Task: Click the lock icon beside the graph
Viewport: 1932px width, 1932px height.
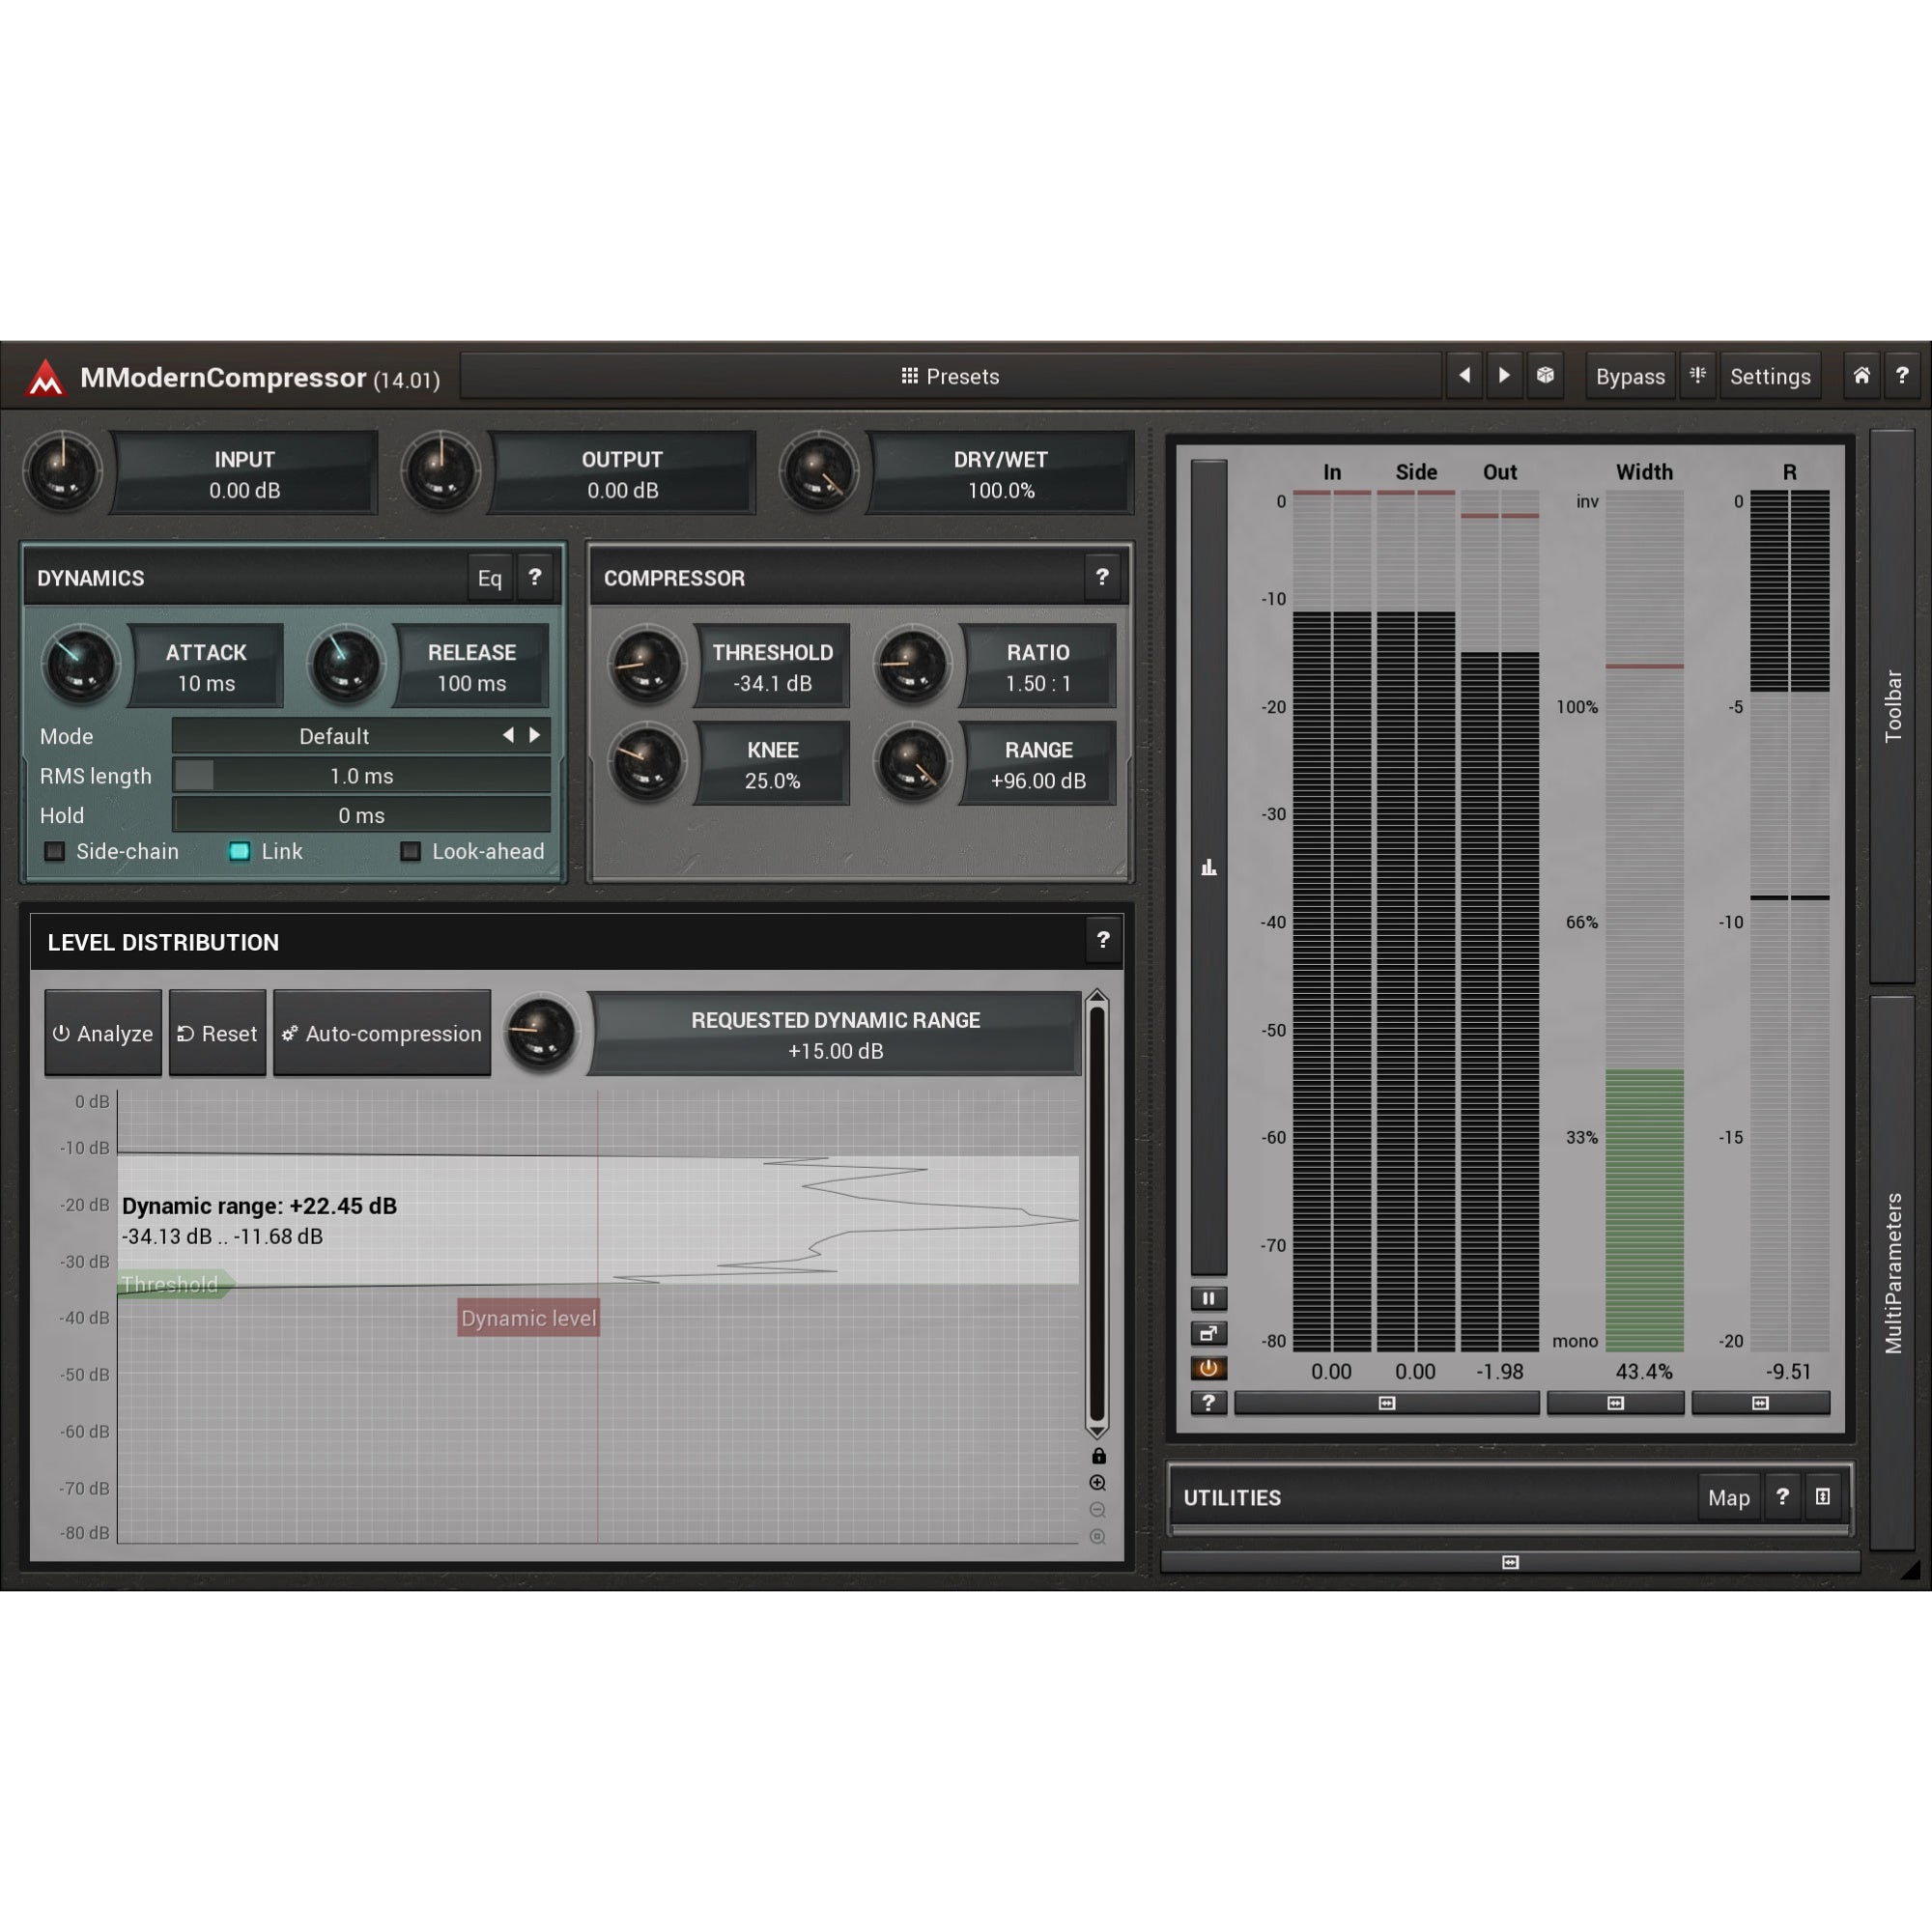Action: click(x=1098, y=1456)
